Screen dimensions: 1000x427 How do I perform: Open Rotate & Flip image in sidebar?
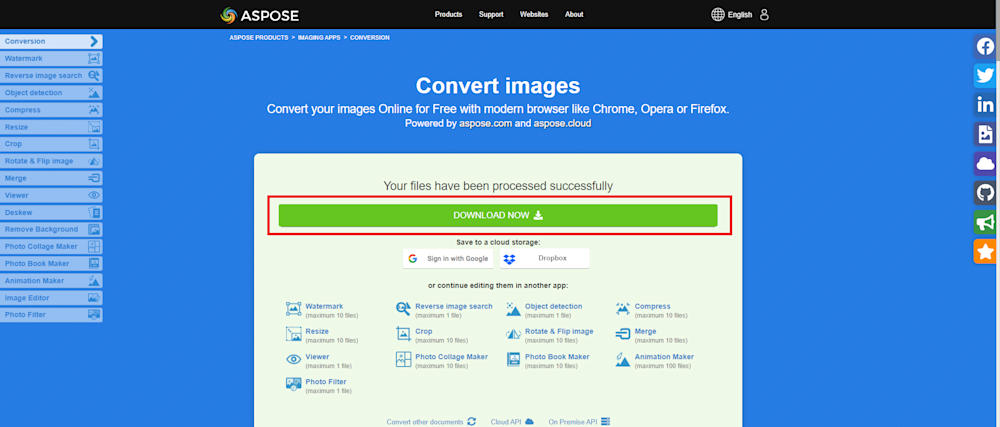click(51, 161)
